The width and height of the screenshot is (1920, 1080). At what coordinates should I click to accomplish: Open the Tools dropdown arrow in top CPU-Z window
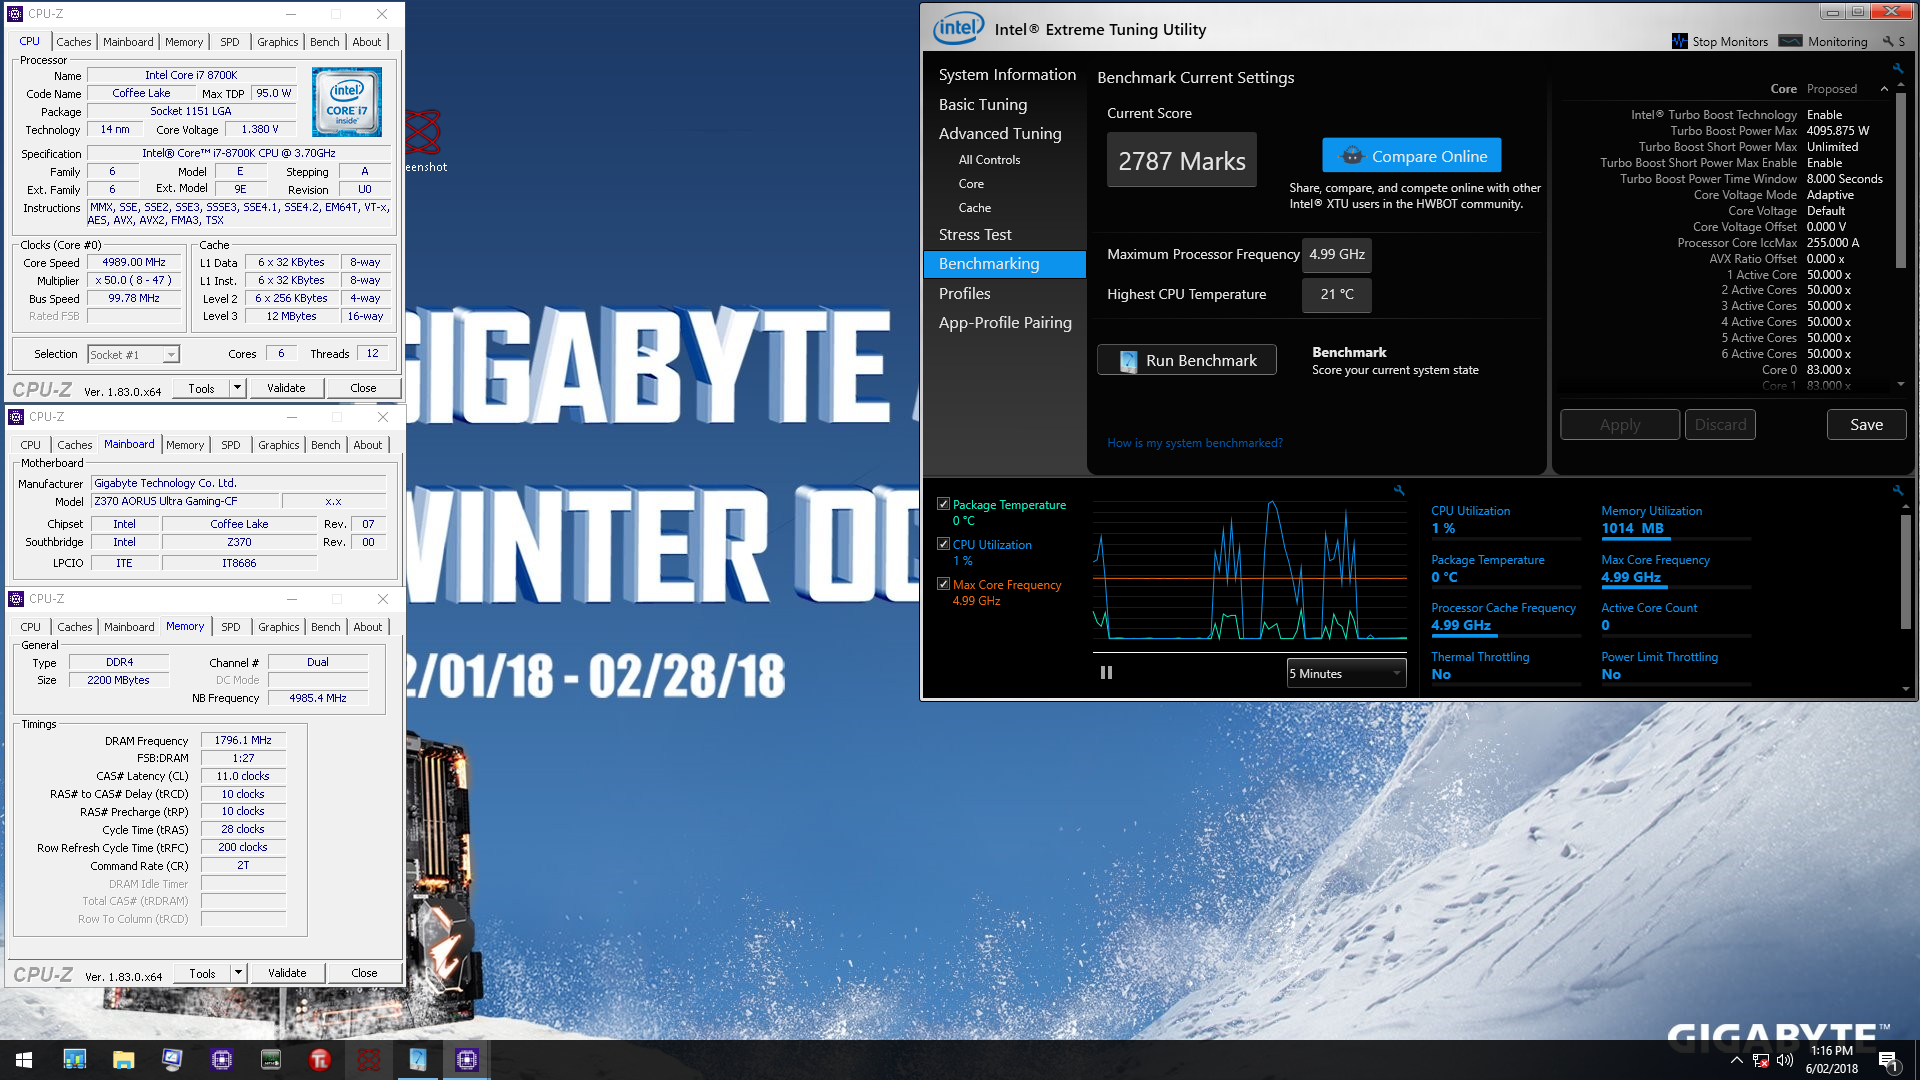(x=237, y=388)
